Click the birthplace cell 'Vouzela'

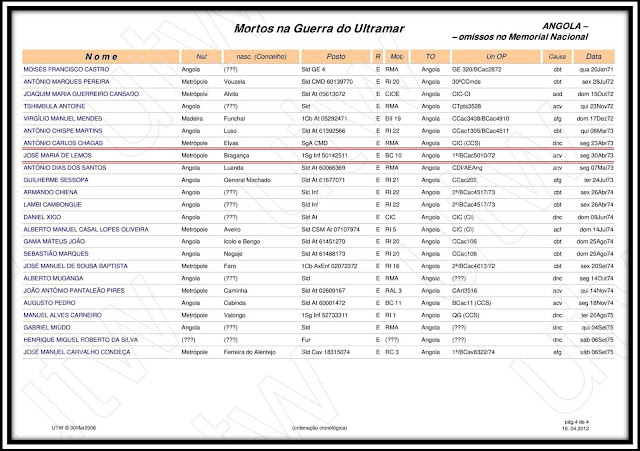[x=234, y=82]
